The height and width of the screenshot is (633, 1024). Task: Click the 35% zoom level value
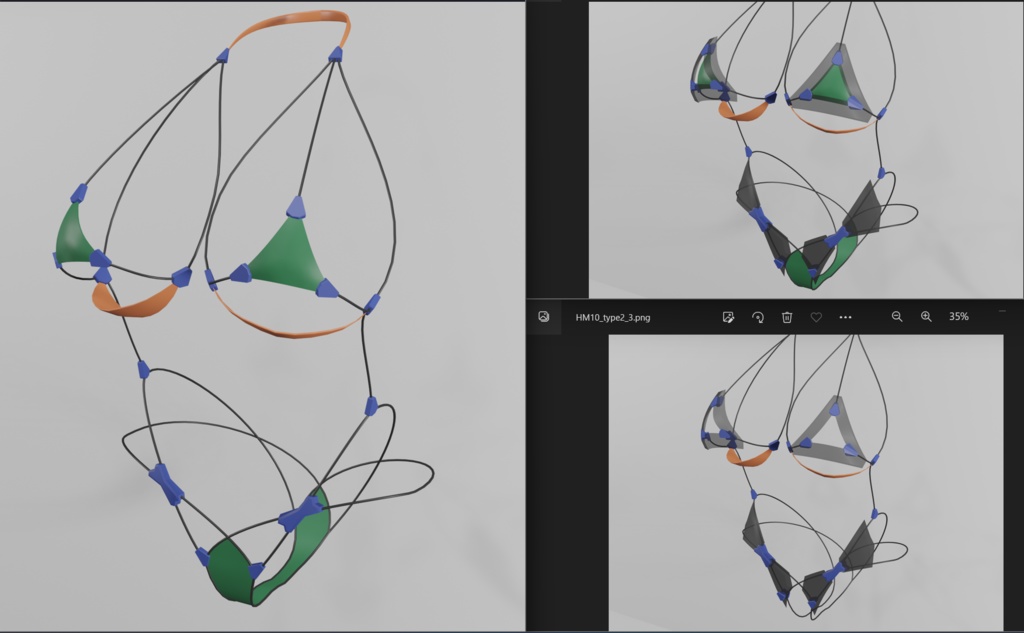[x=959, y=316]
